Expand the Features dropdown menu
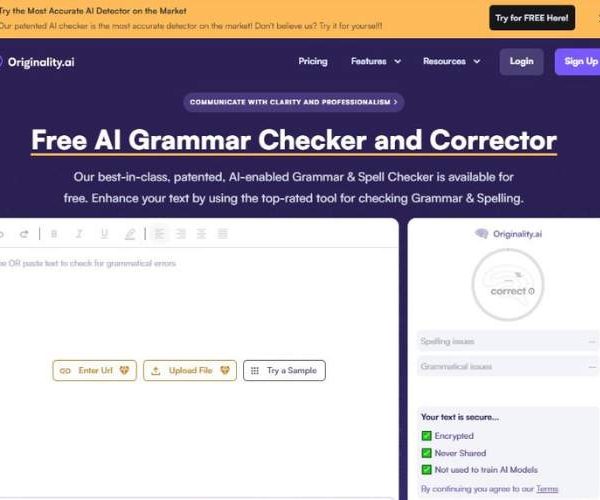This screenshot has width=600, height=500. pyautogui.click(x=376, y=61)
